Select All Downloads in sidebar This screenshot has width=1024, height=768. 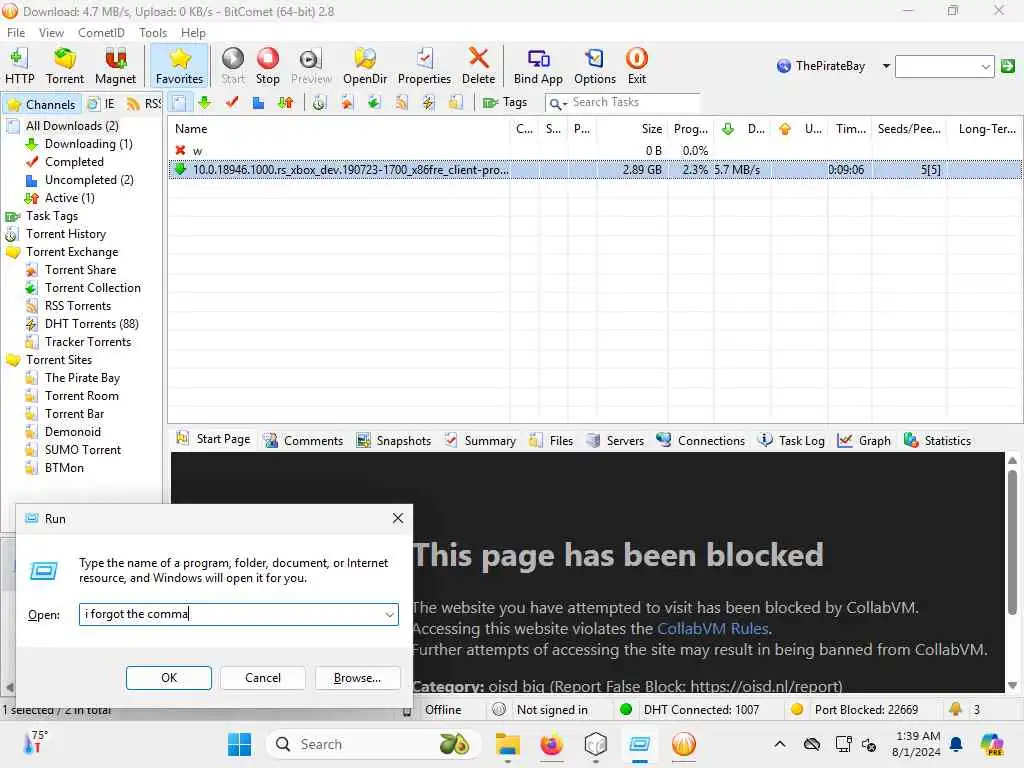click(x=72, y=126)
